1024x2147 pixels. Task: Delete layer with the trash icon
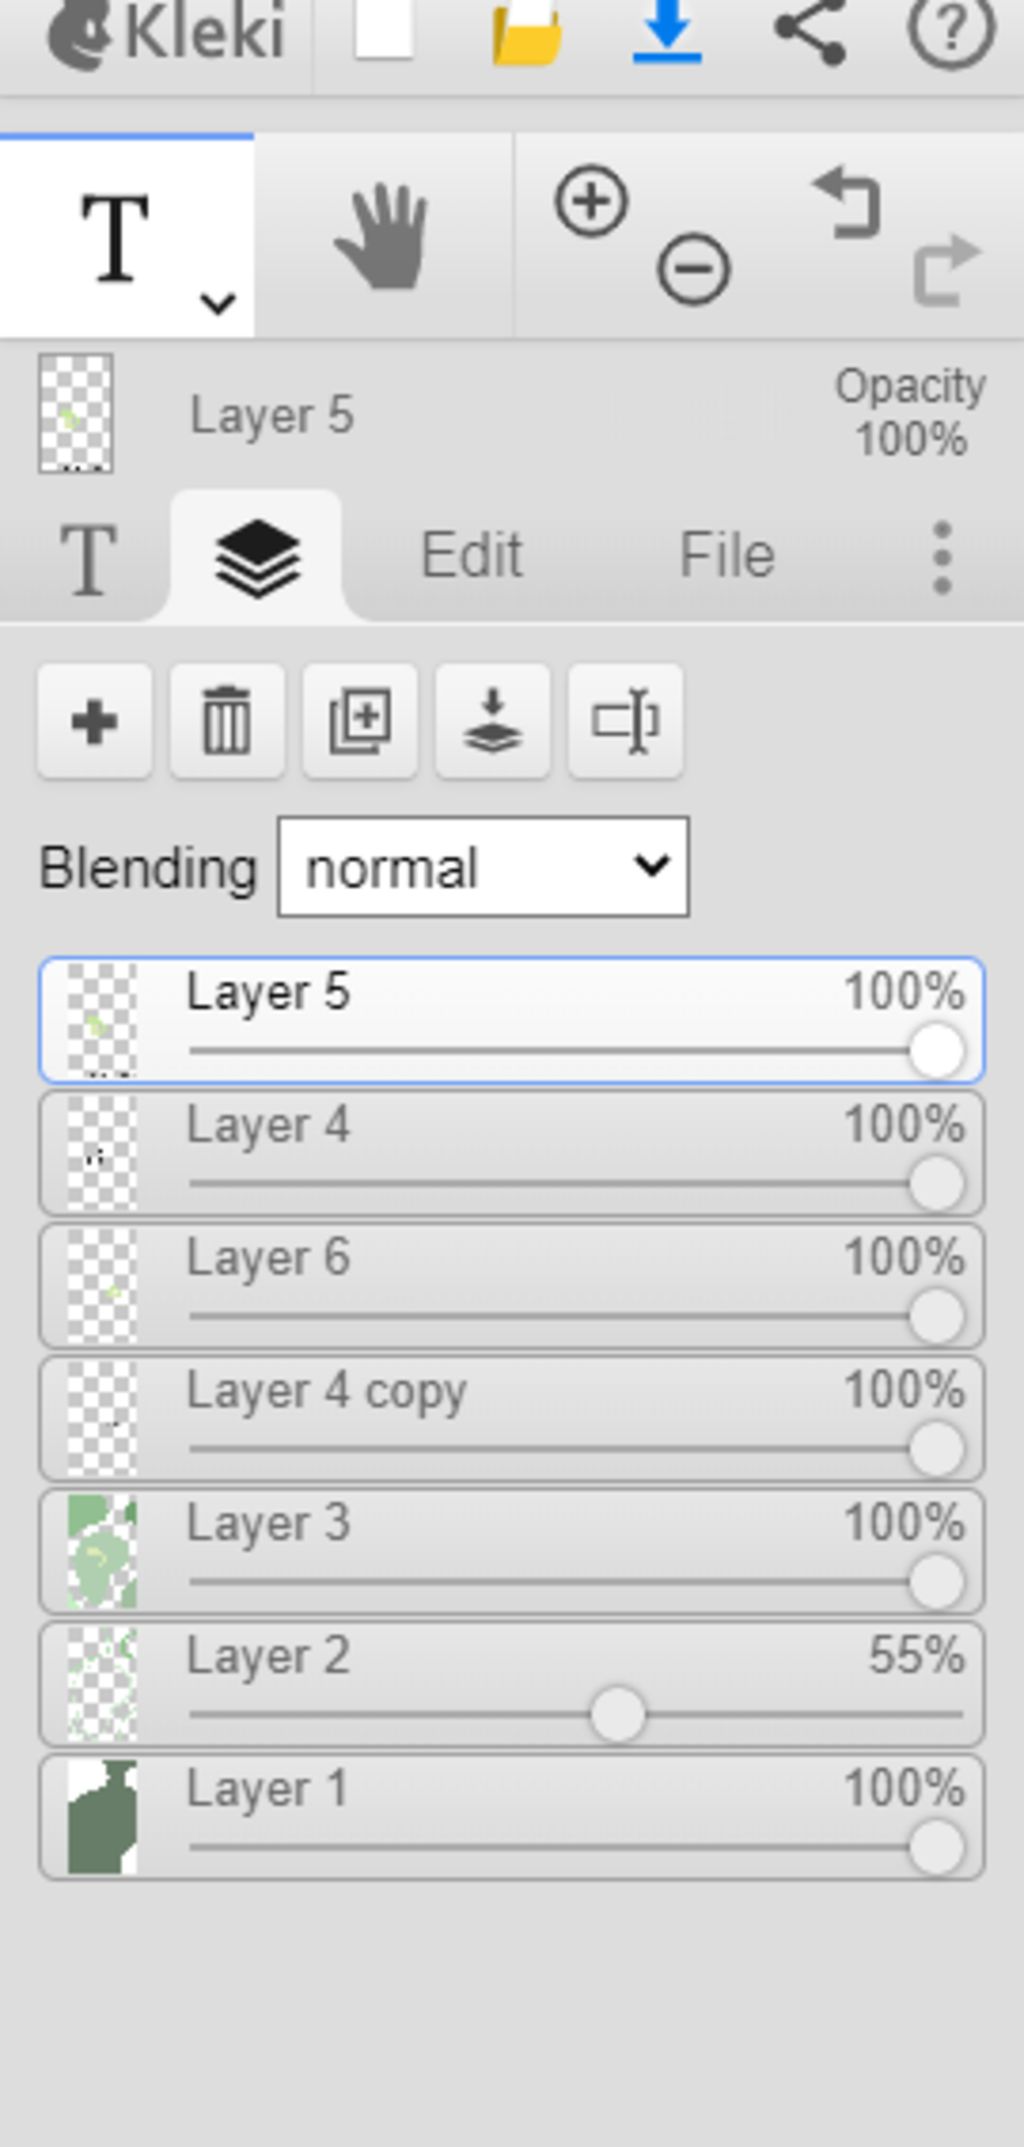(x=227, y=721)
